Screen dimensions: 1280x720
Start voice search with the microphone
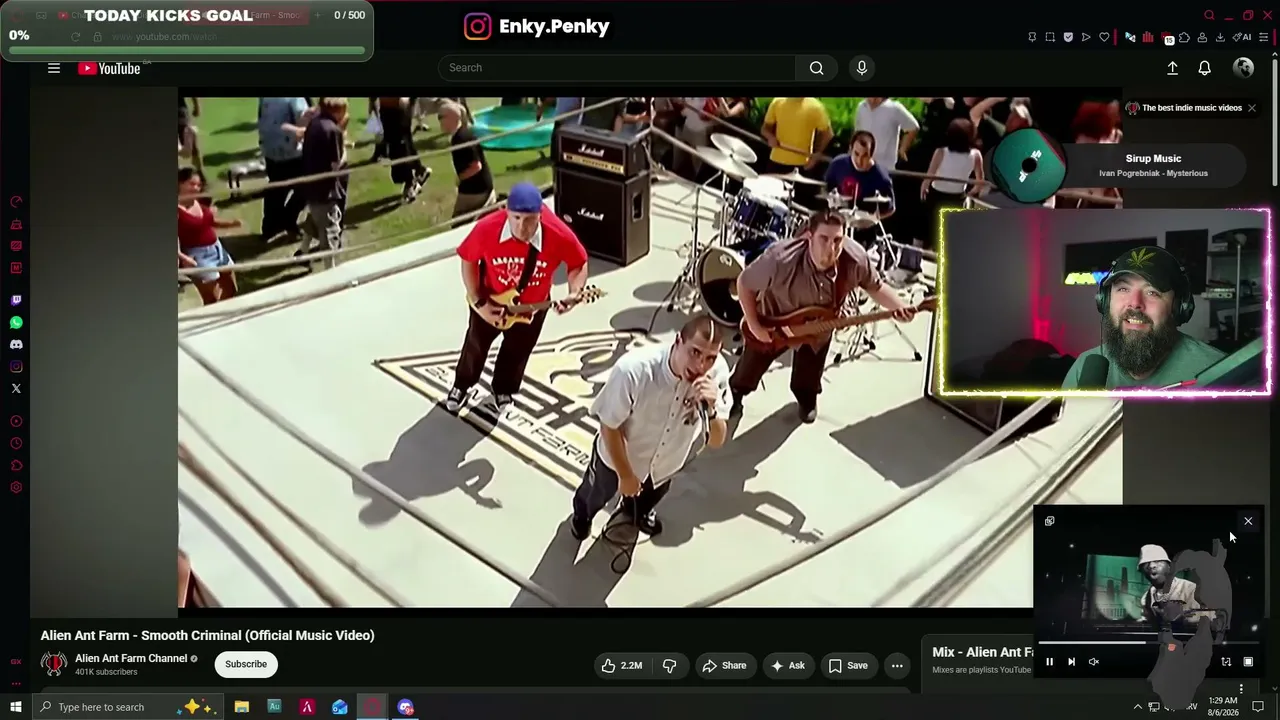(862, 68)
